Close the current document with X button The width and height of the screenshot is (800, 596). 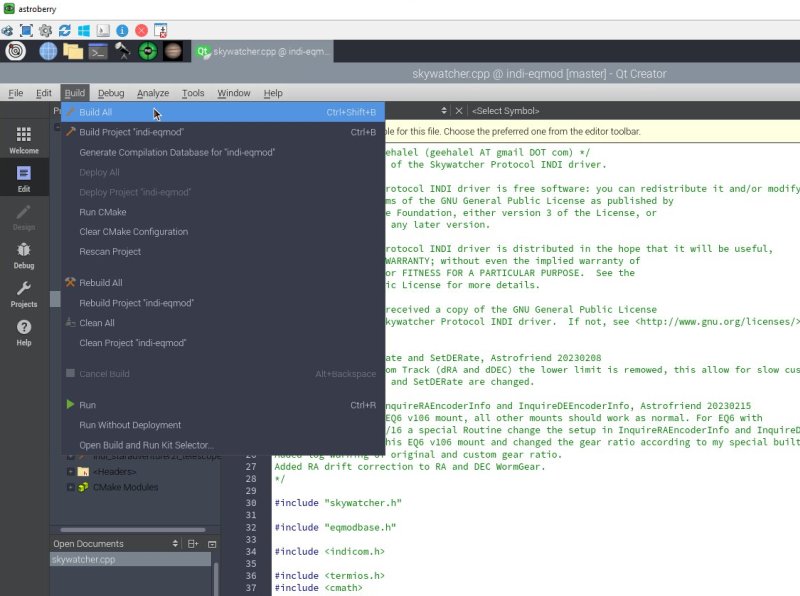[459, 111]
